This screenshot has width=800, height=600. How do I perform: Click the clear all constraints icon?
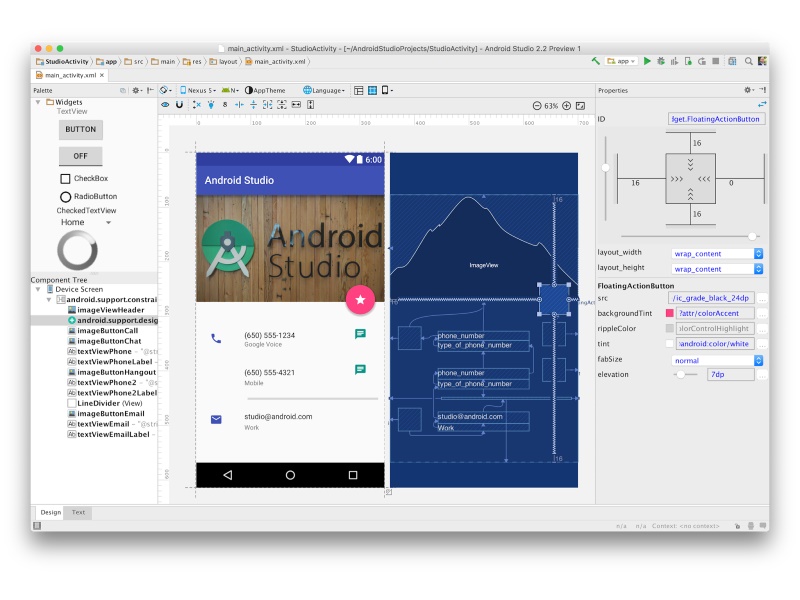point(197,105)
